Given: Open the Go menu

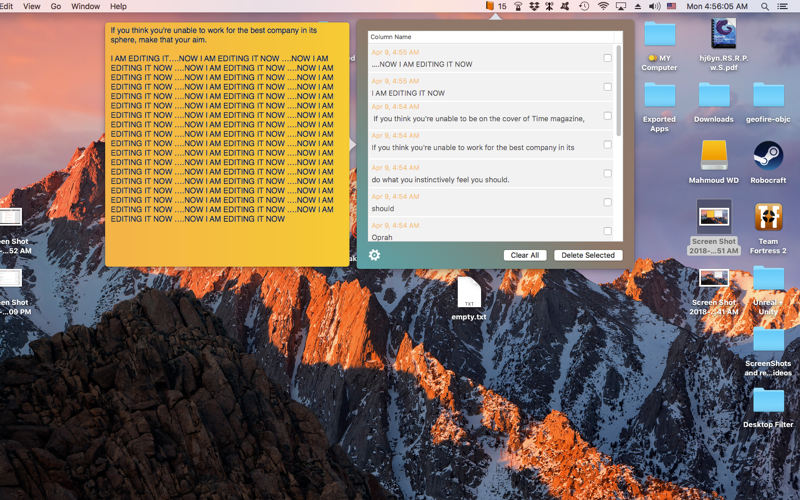Looking at the screenshot, I should [x=56, y=6].
